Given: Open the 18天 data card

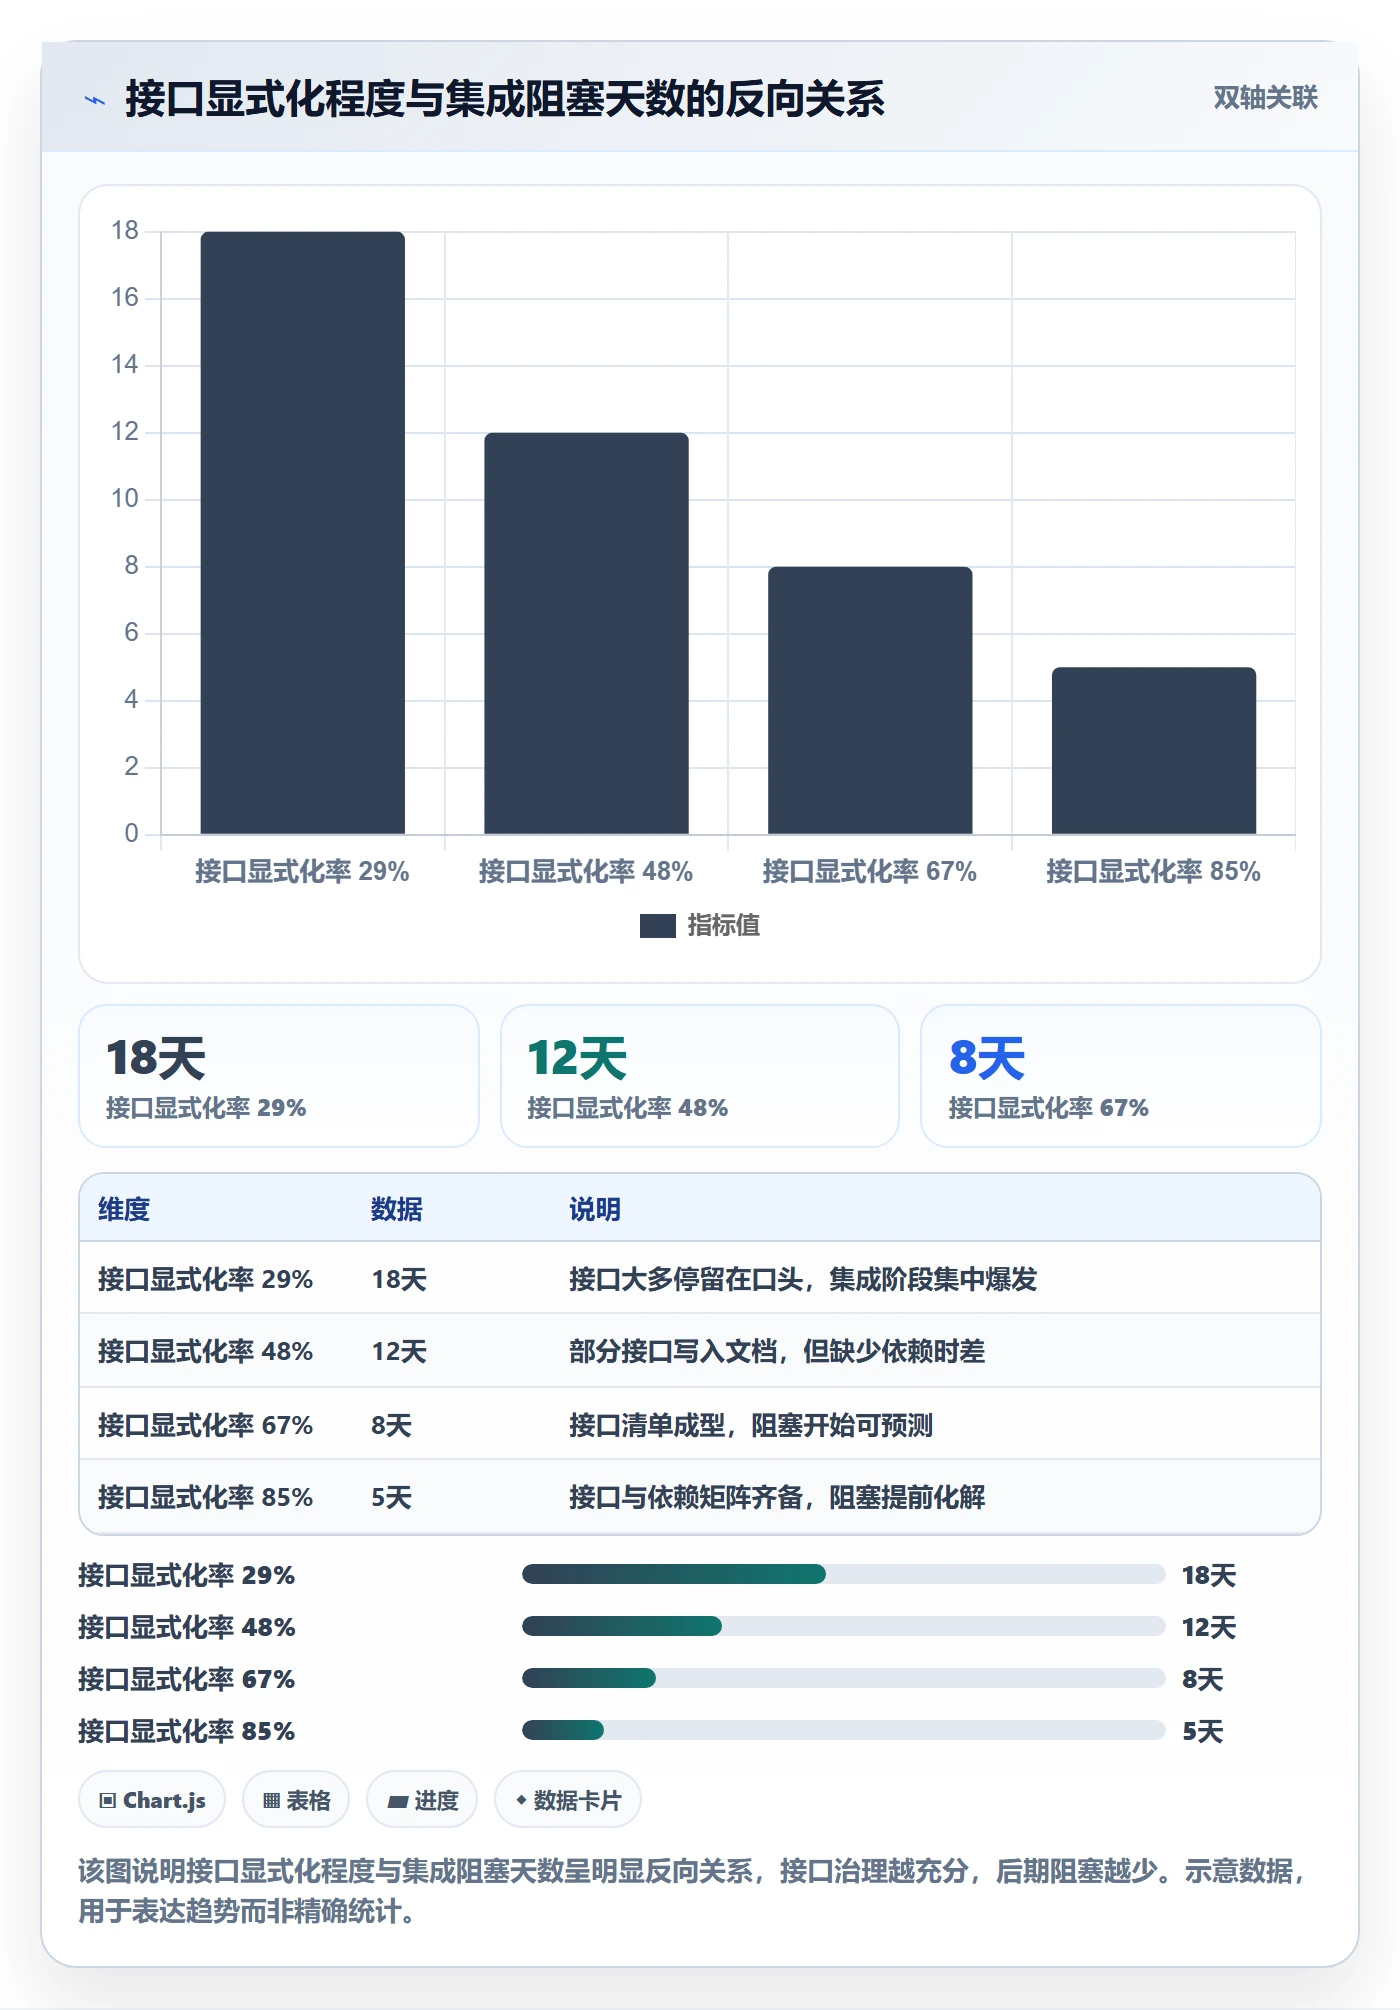Looking at the screenshot, I should 279,1076.
